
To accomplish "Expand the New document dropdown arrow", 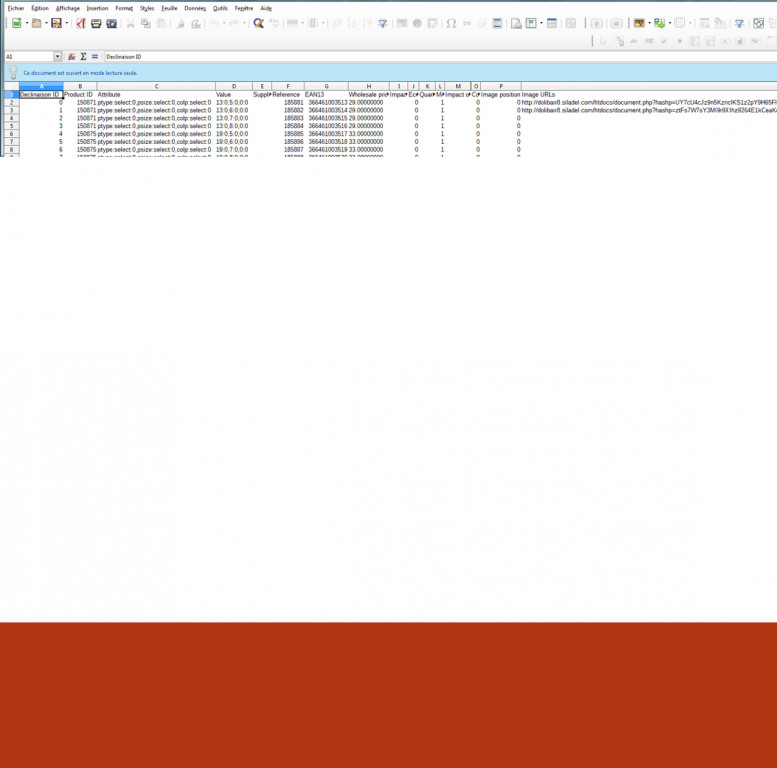I will pos(27,23).
